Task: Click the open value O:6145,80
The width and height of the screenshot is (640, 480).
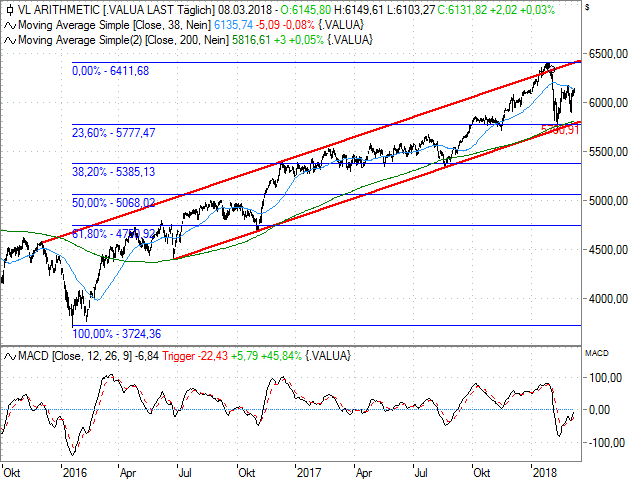Action: [305, 10]
